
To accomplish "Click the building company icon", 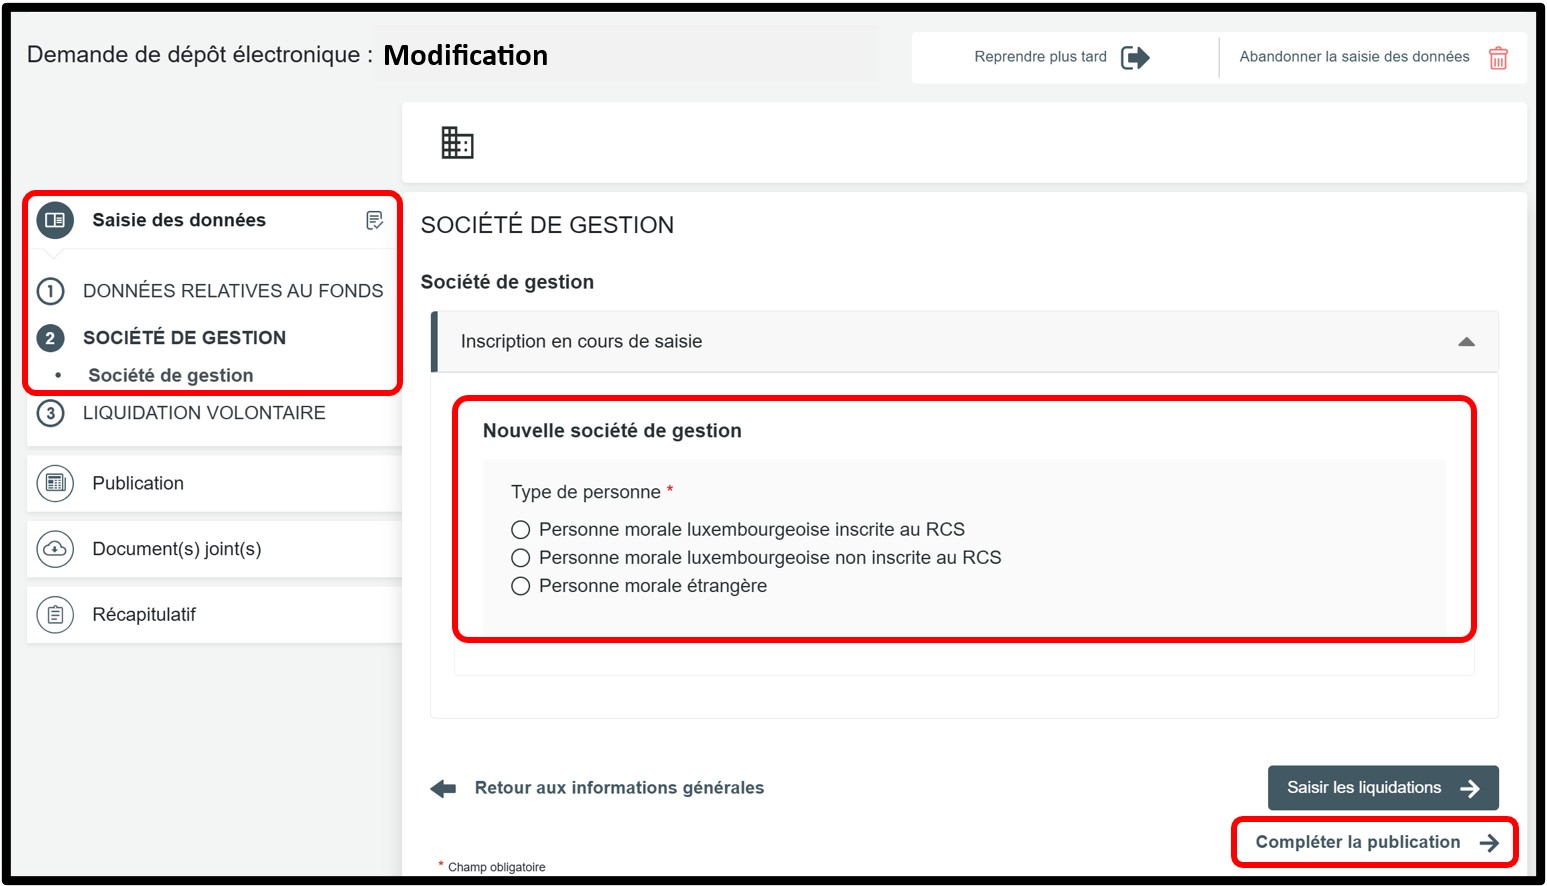I will click(457, 143).
